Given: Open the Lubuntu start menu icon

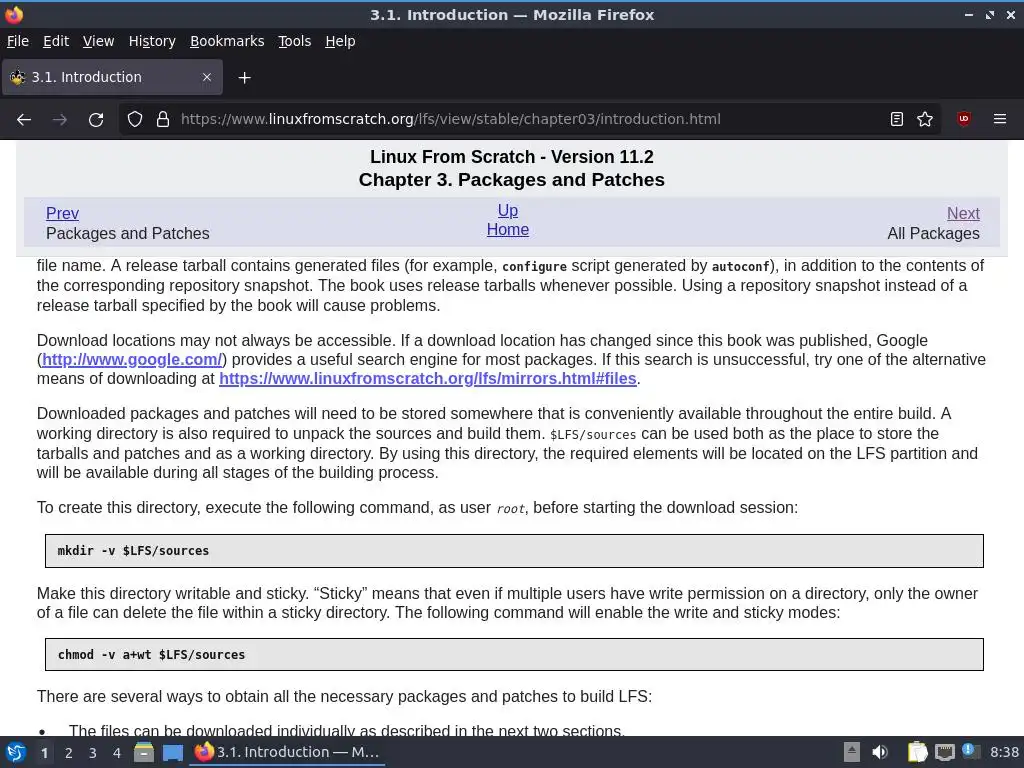Looking at the screenshot, I should [x=16, y=752].
